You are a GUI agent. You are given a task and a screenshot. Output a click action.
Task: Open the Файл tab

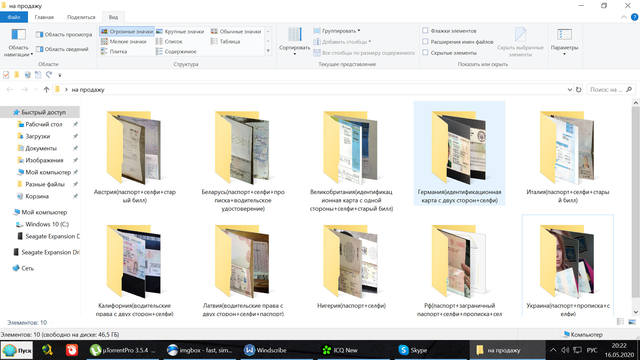tap(14, 17)
